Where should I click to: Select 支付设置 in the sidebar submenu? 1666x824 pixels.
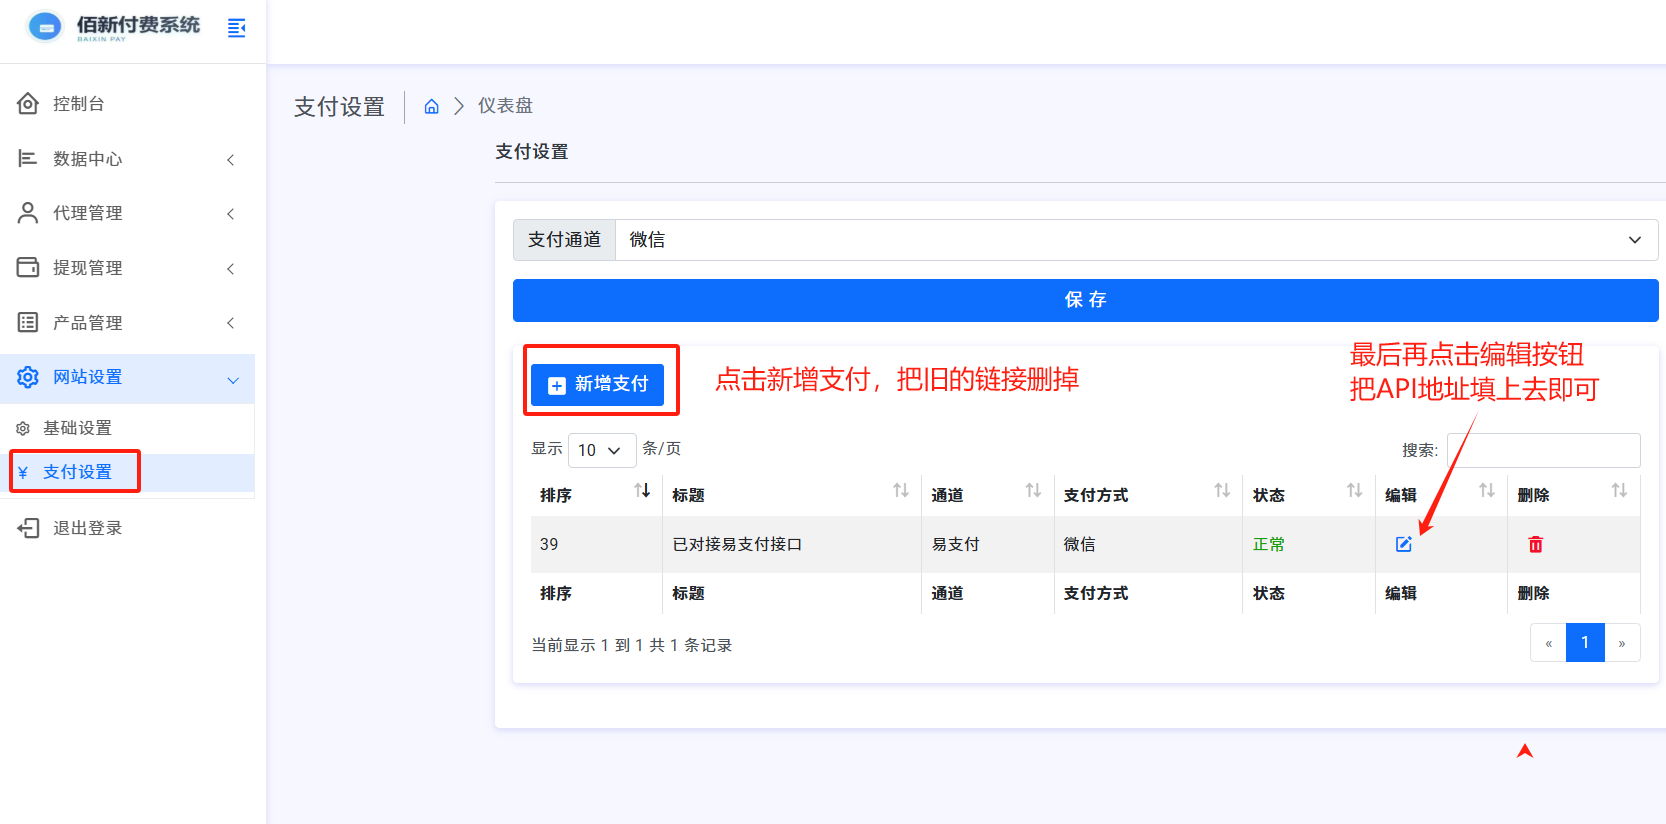click(77, 472)
